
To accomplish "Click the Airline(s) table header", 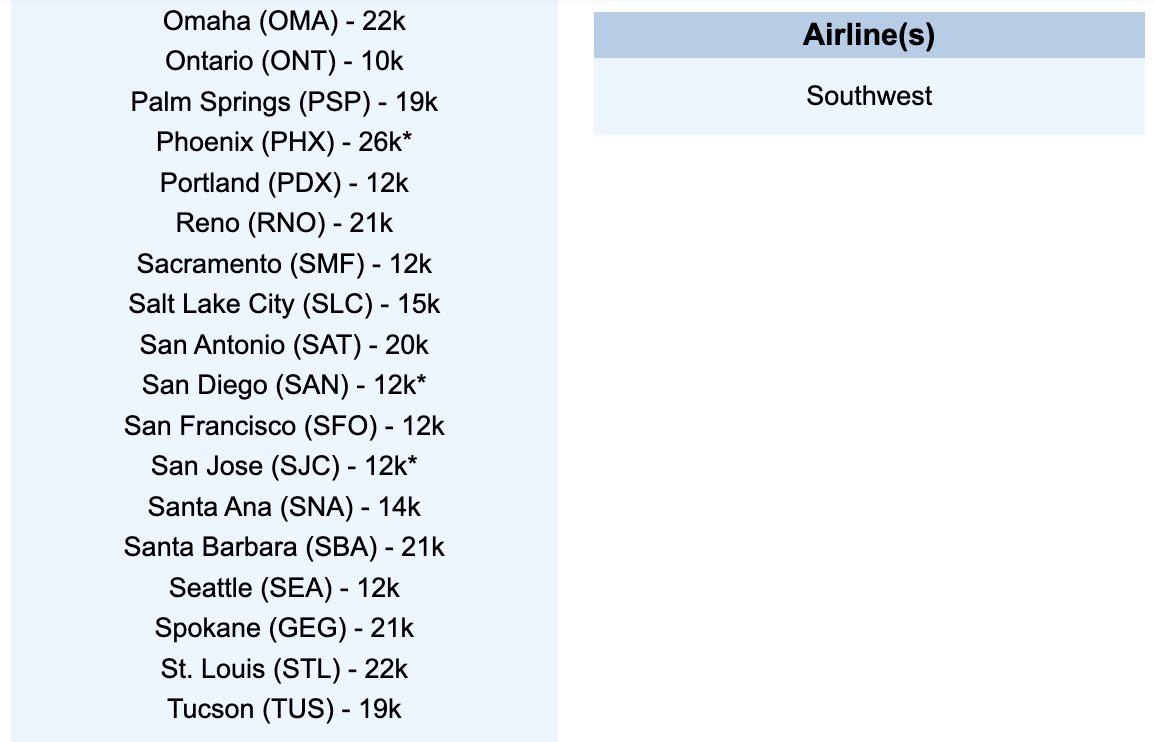I will (x=868, y=36).
